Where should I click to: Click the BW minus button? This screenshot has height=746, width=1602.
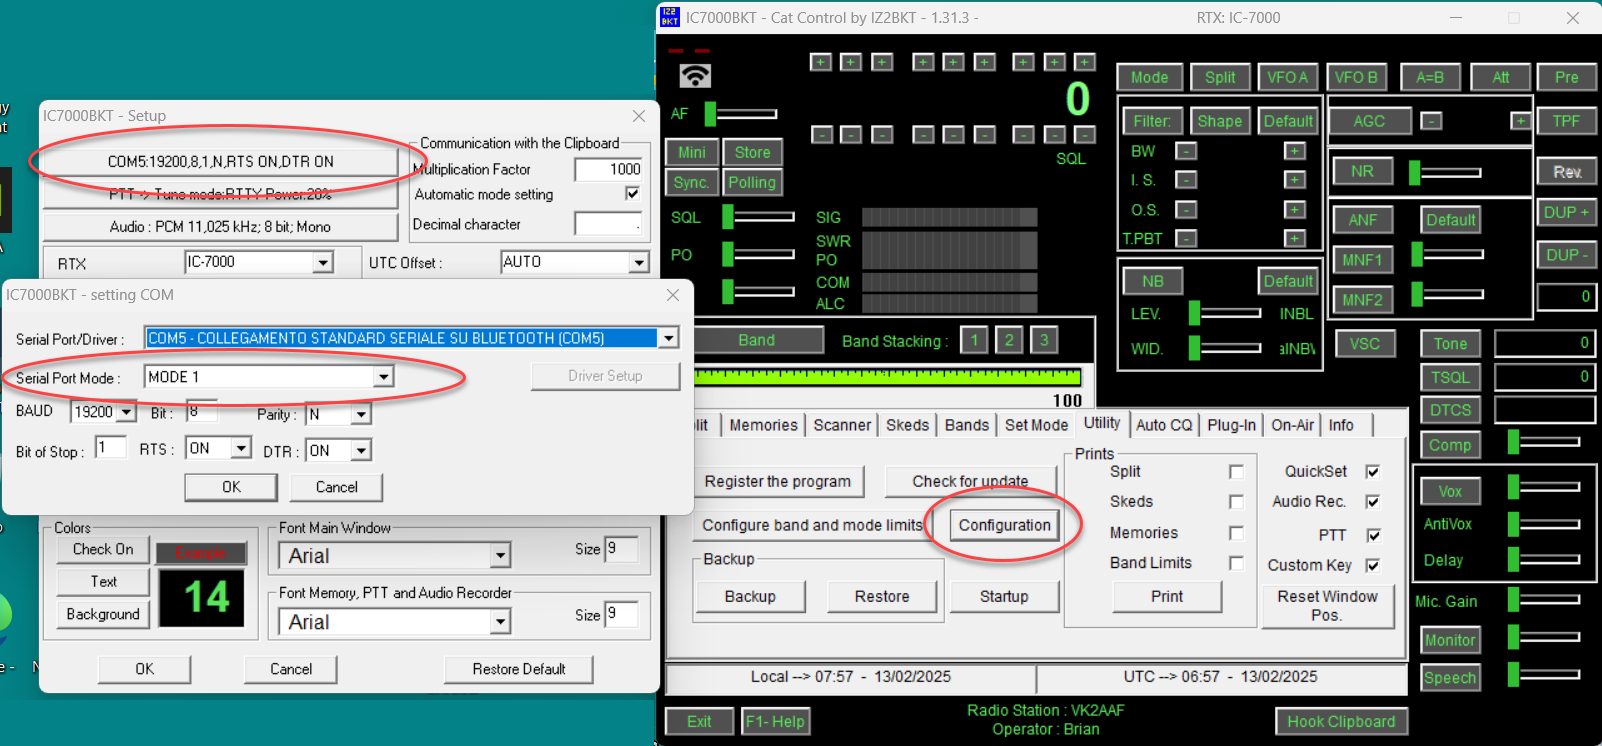(1186, 151)
